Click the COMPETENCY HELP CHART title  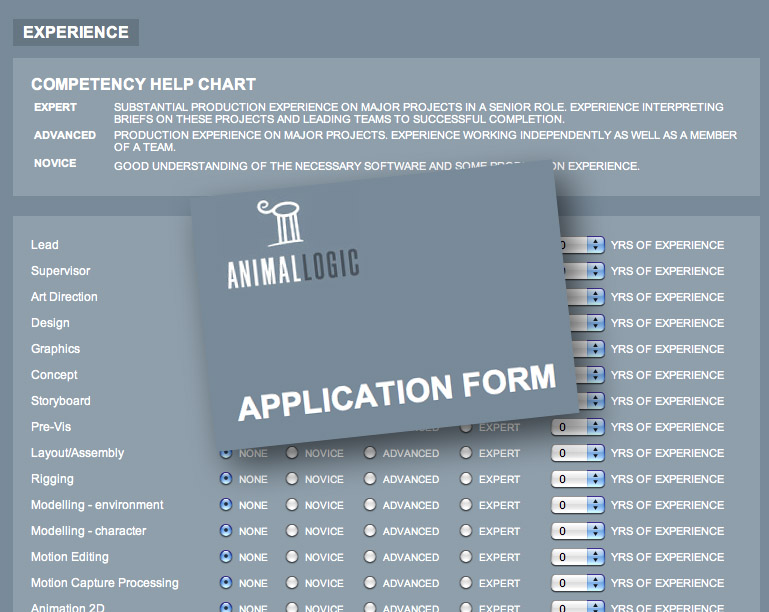click(x=143, y=84)
